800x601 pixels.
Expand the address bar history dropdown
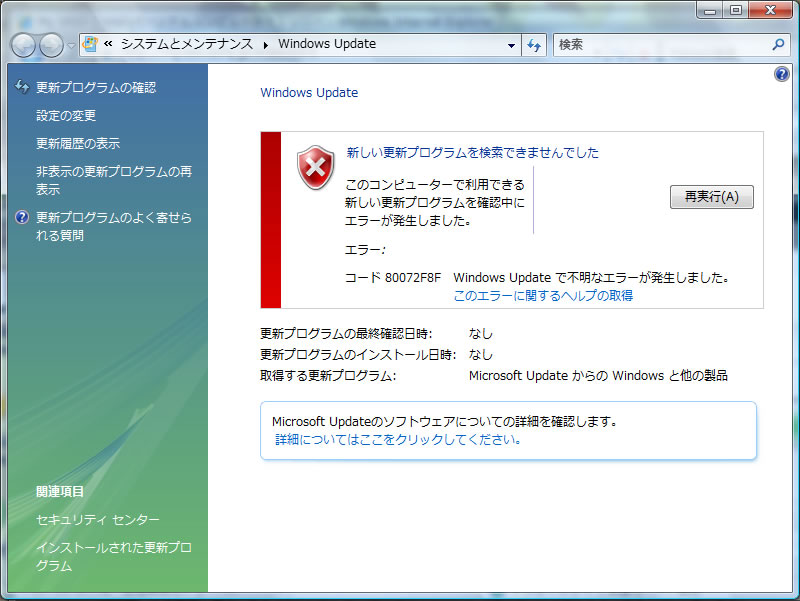tap(511, 45)
